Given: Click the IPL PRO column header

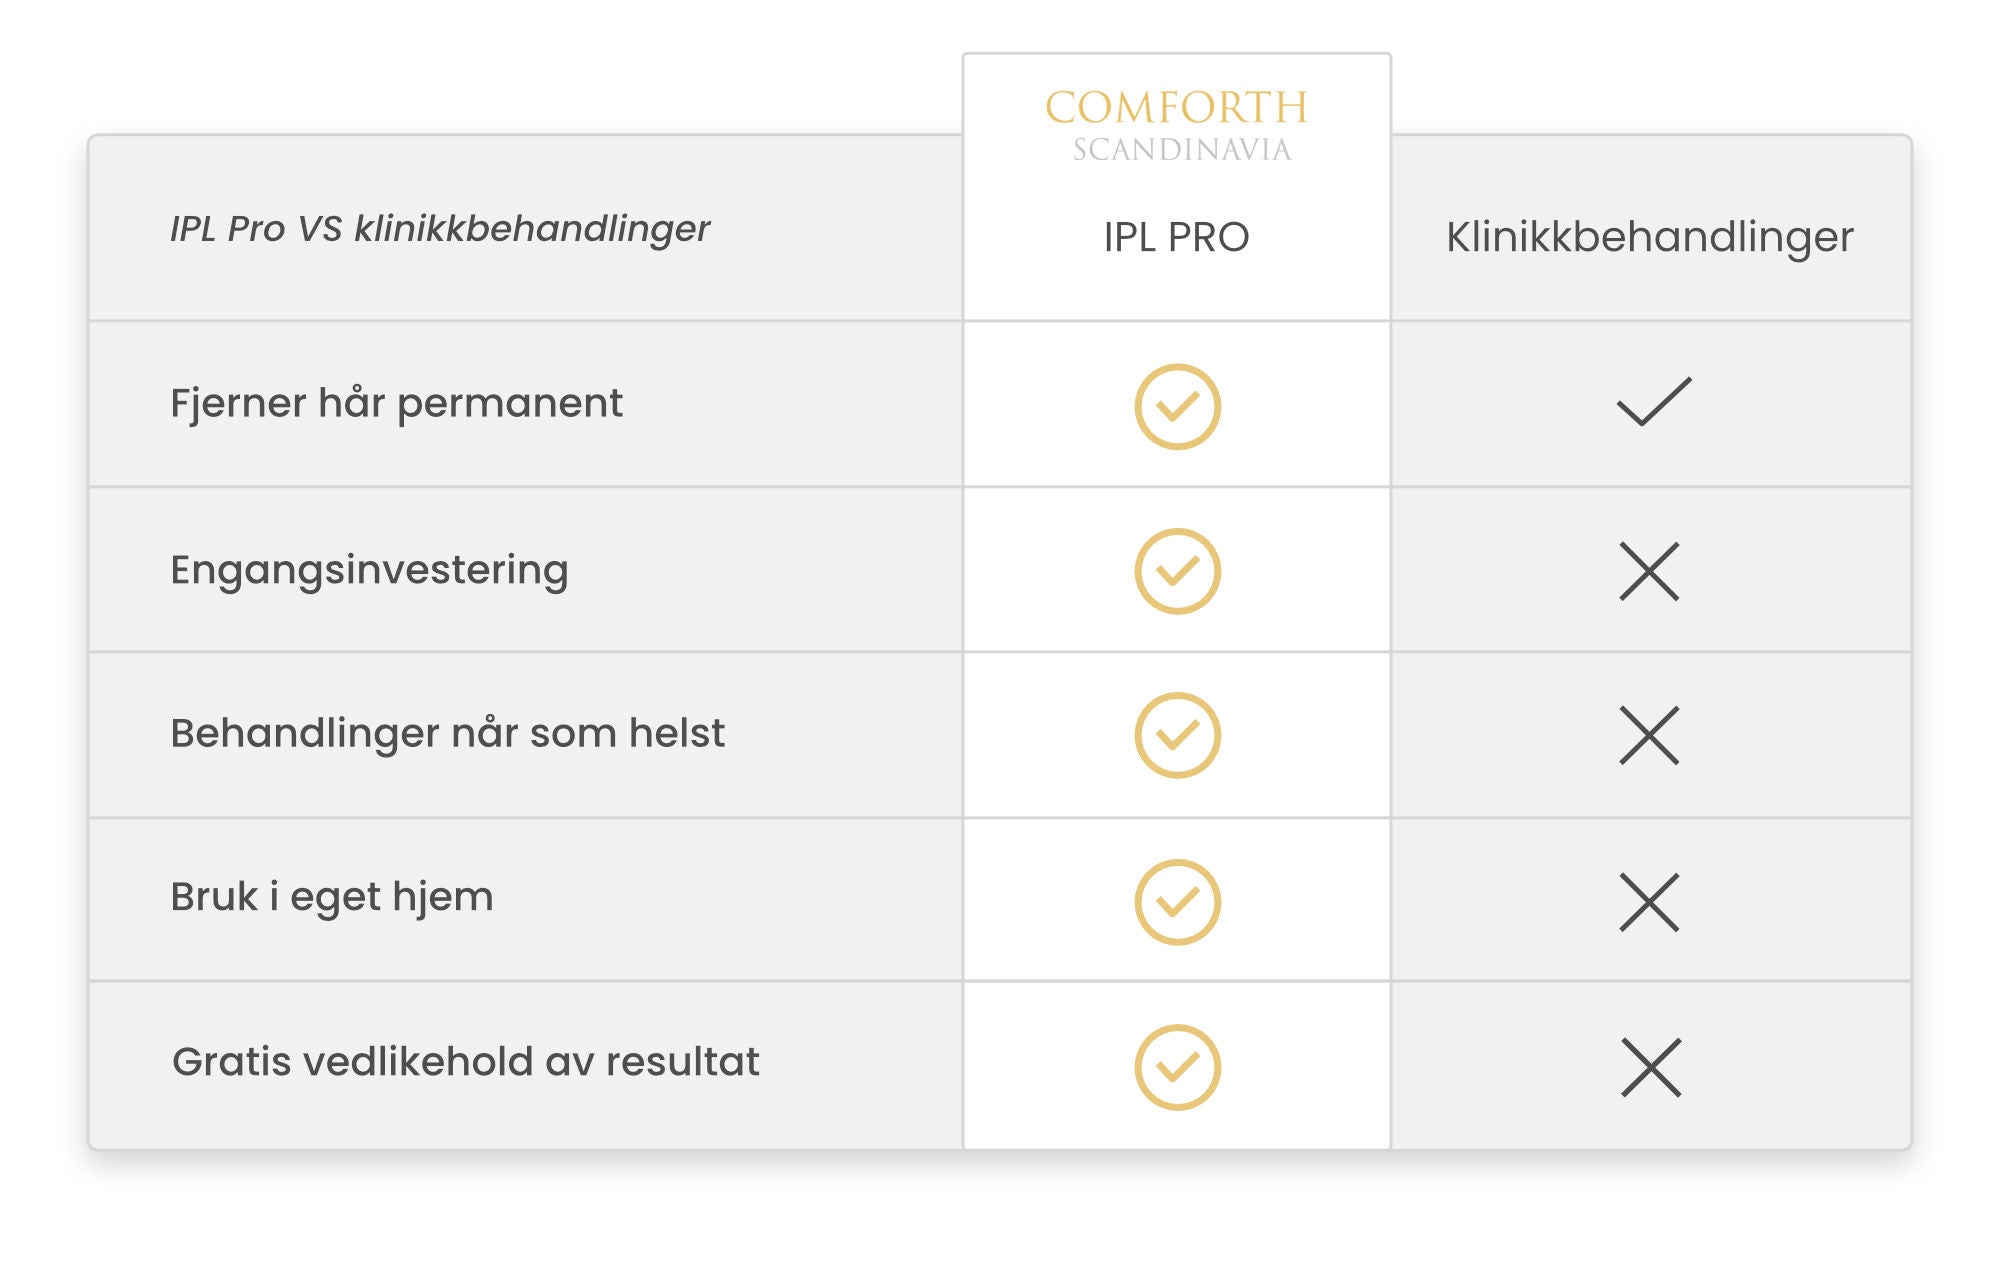Looking at the screenshot, I should pyautogui.click(x=1176, y=238).
